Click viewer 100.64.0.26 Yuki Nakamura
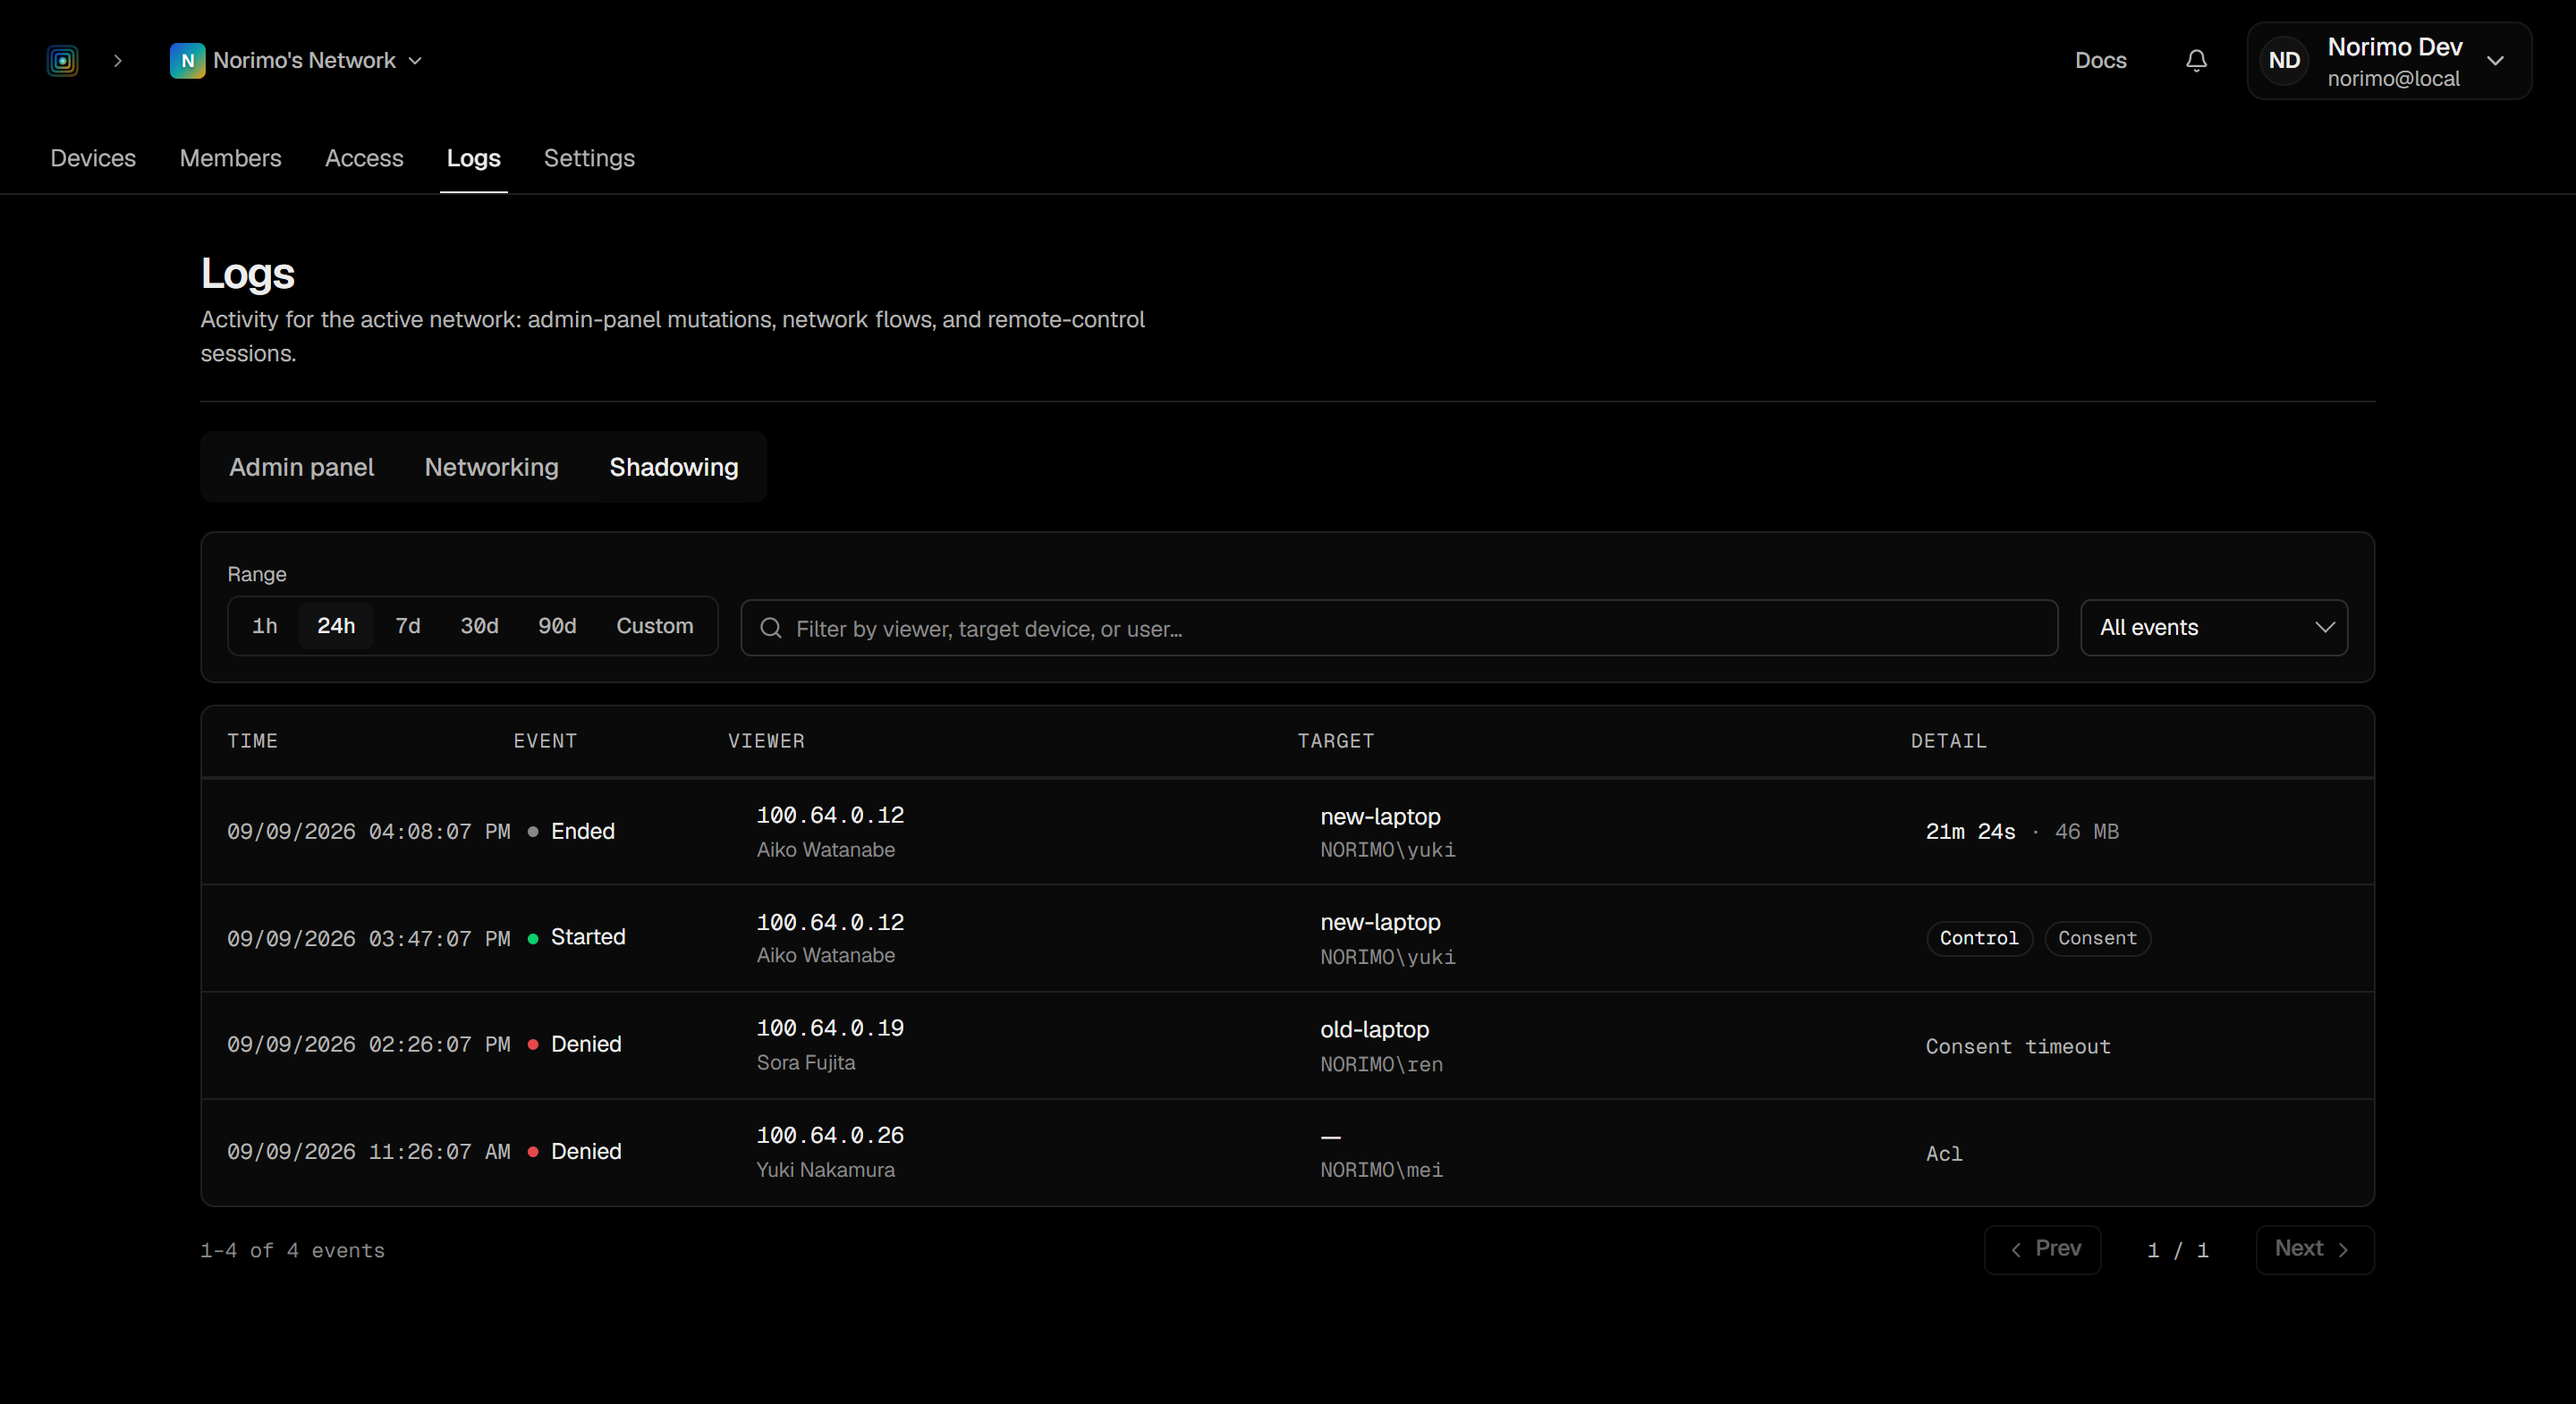The height and width of the screenshot is (1404, 2576). point(830,1152)
